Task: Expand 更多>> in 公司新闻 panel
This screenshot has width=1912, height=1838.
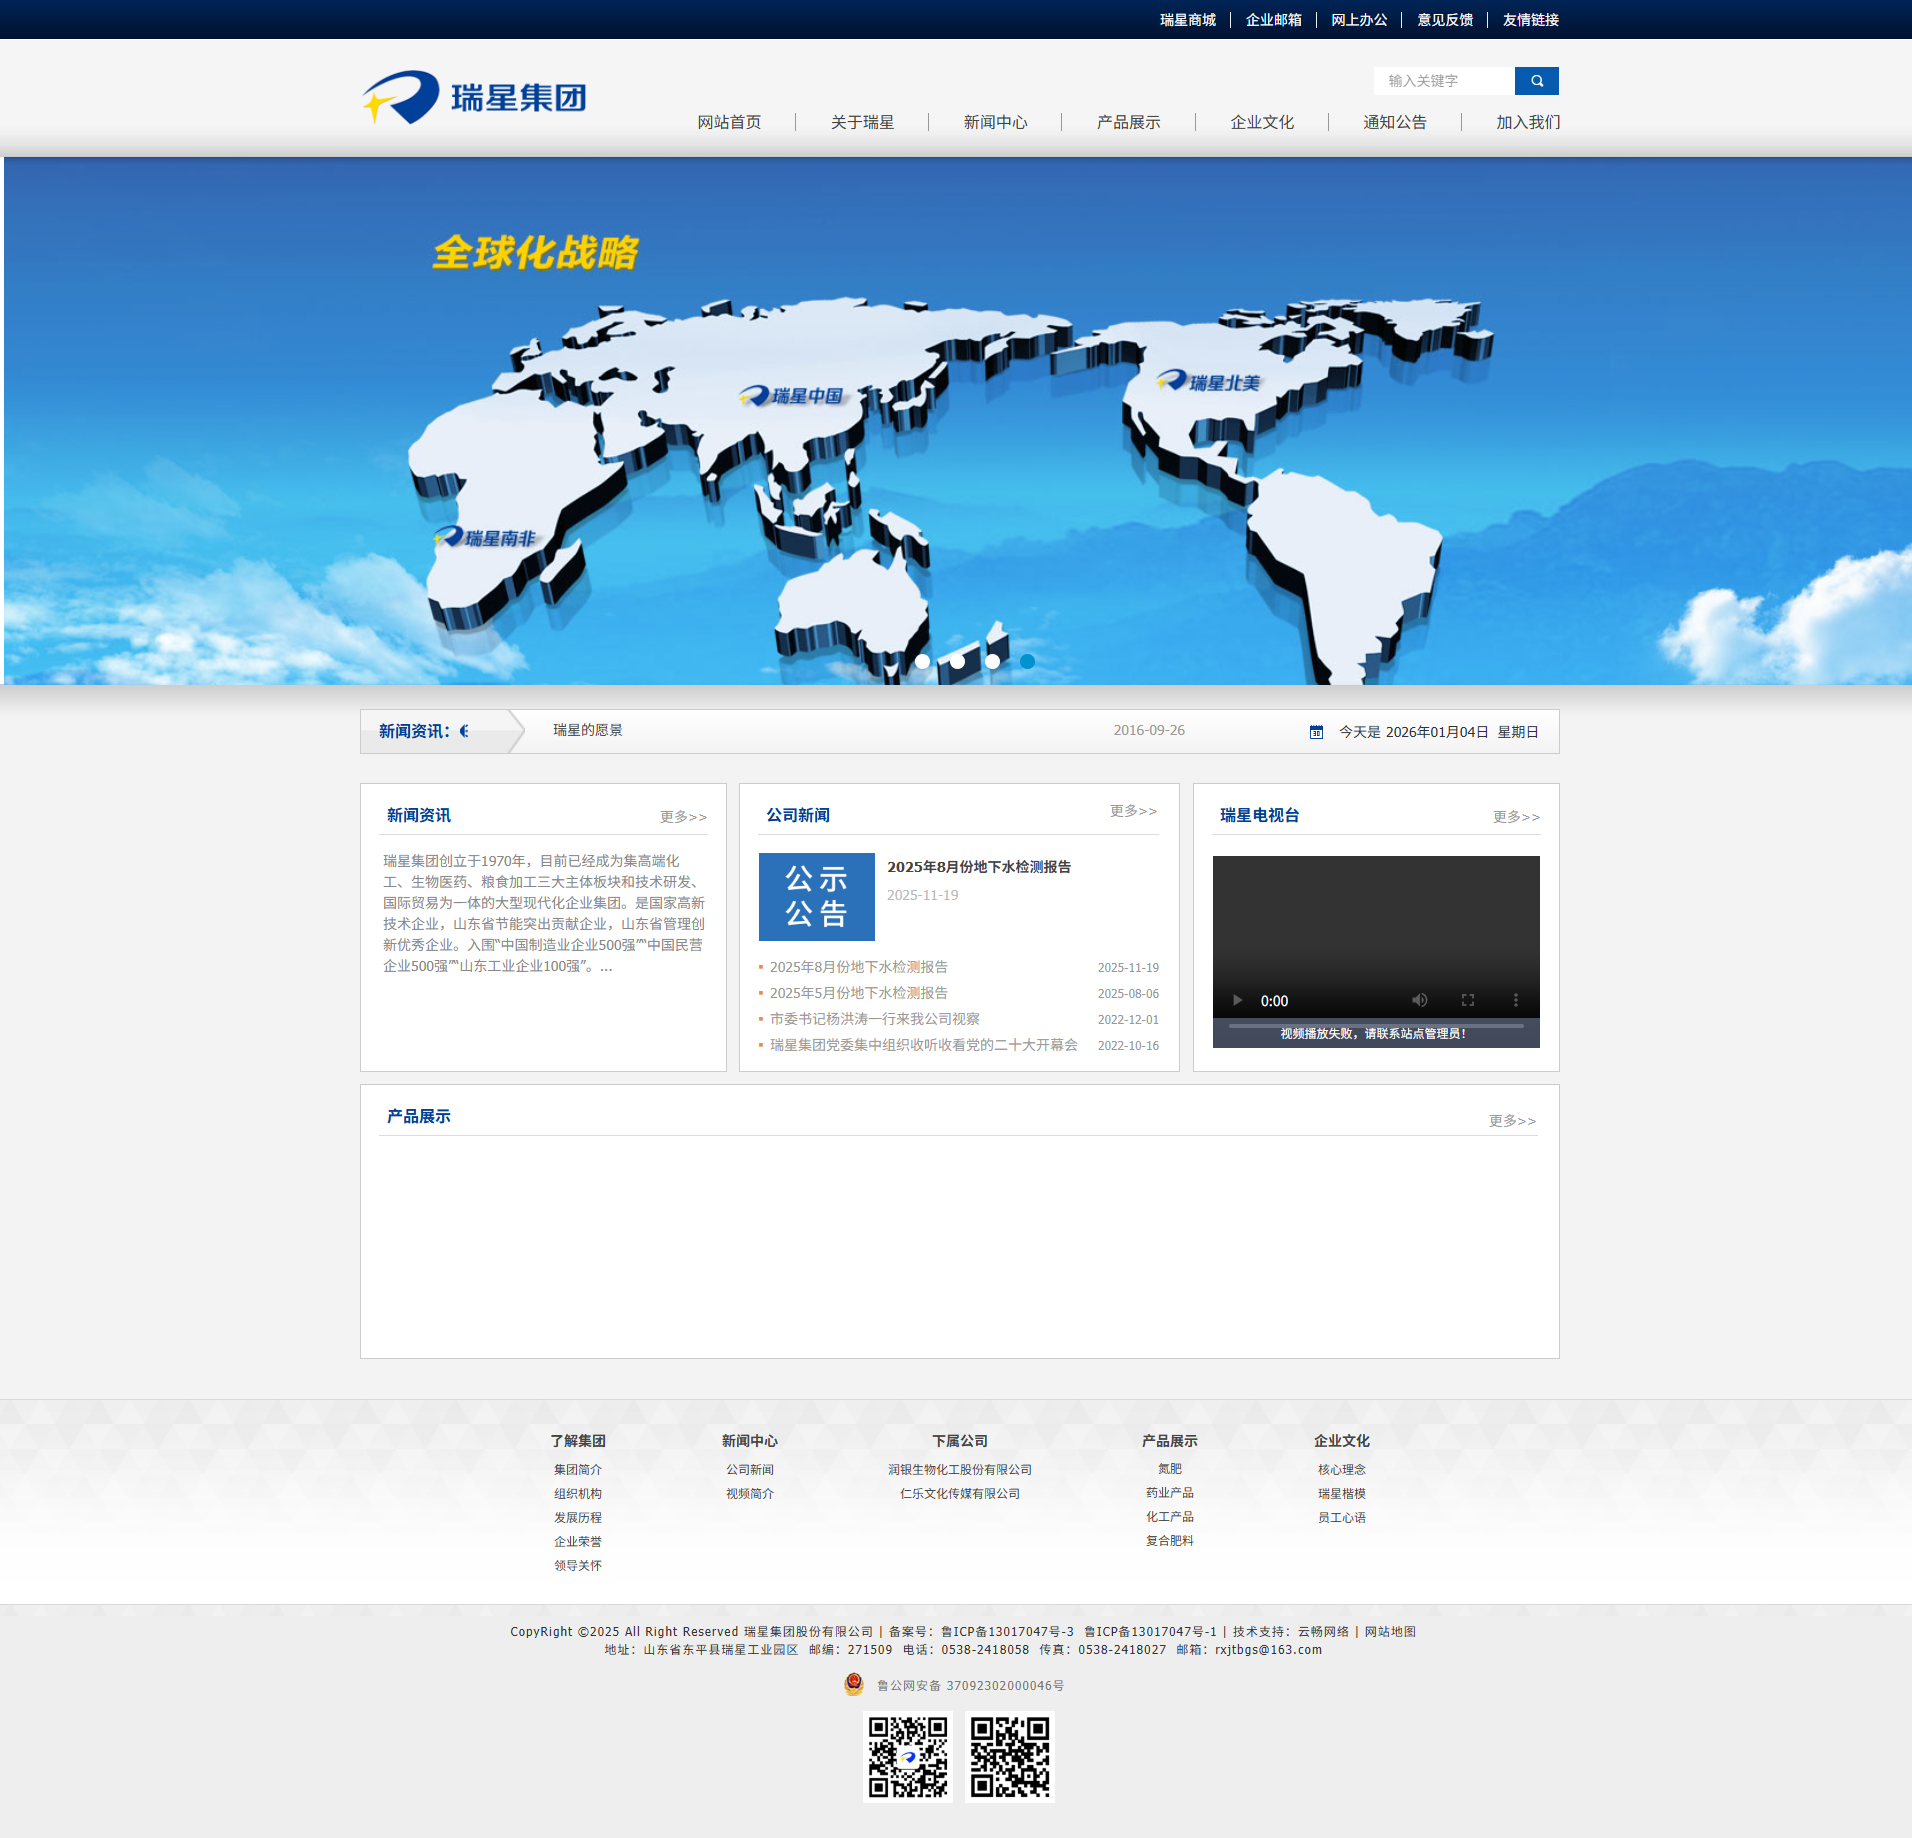Action: (1133, 811)
